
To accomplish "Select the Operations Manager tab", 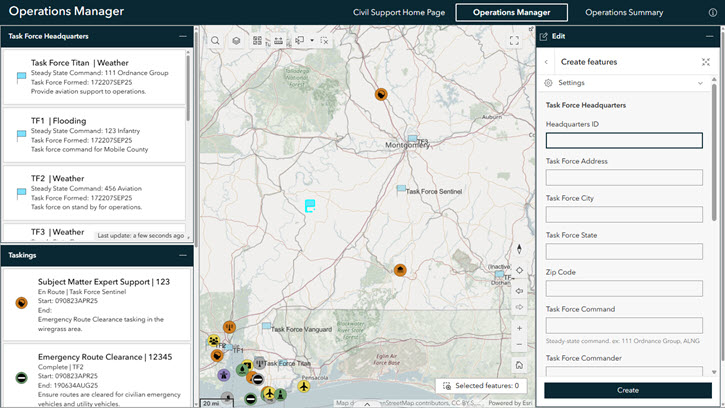I will [511, 12].
